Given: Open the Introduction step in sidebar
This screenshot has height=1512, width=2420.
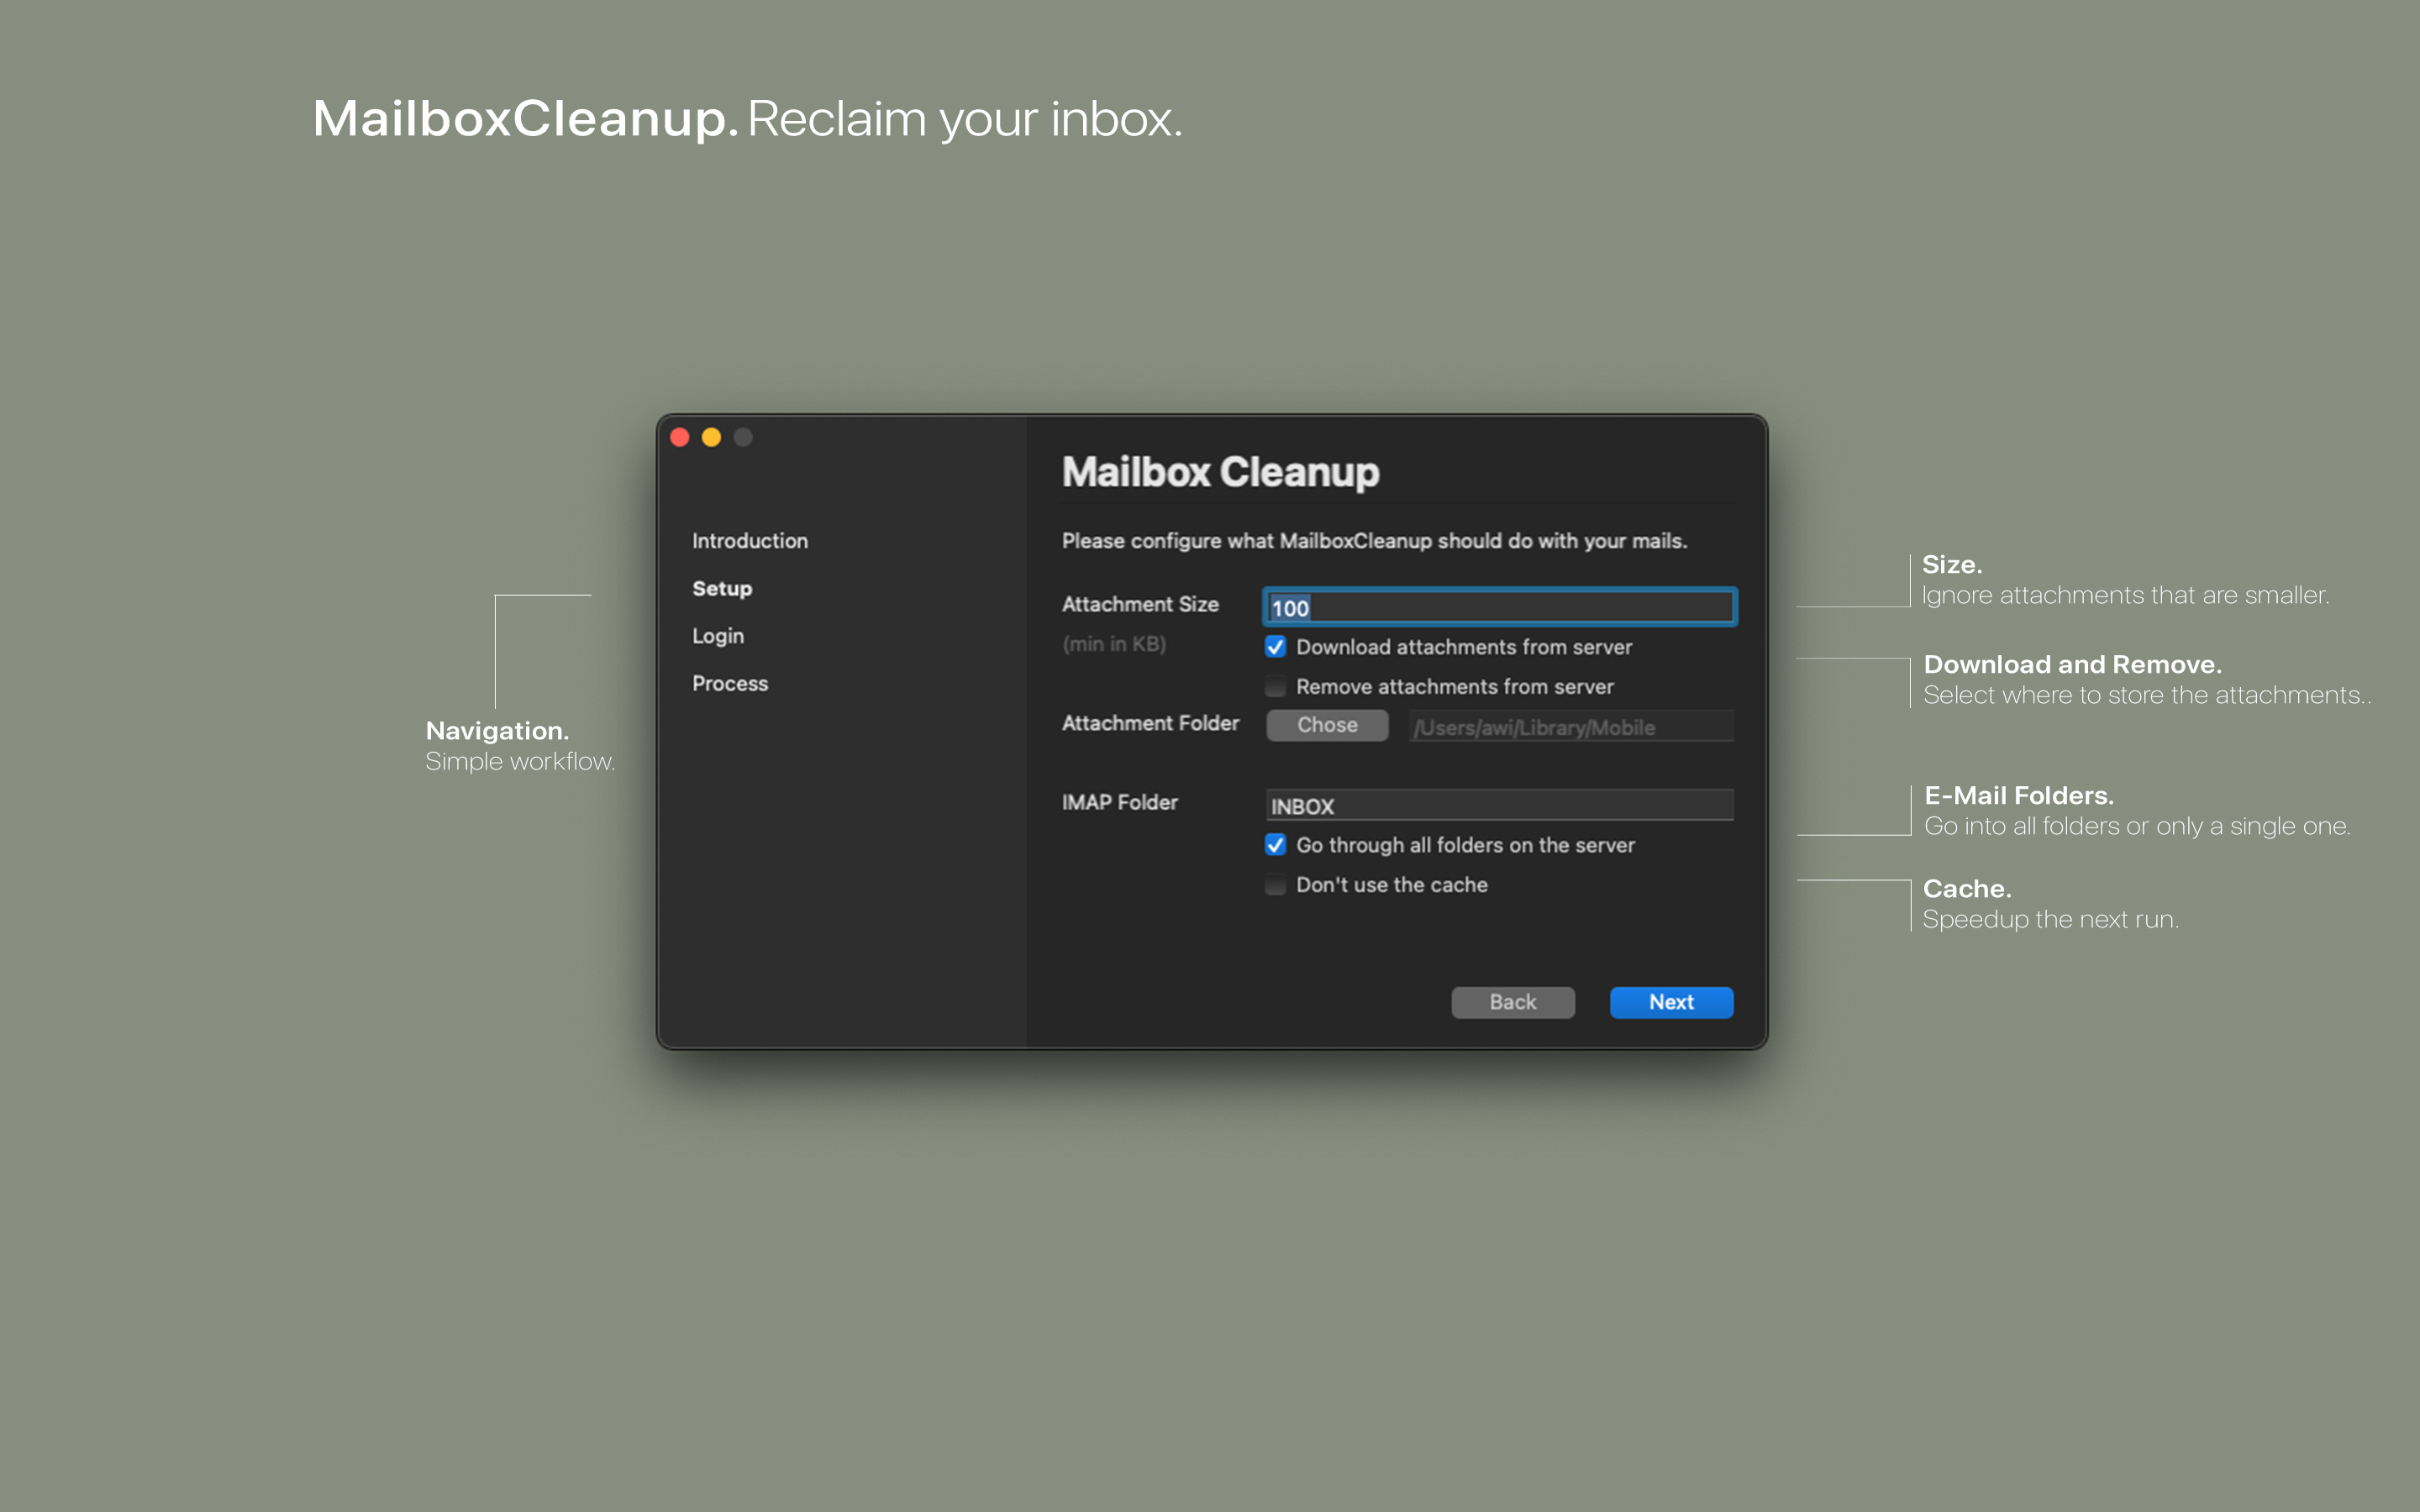Looking at the screenshot, I should click(750, 541).
